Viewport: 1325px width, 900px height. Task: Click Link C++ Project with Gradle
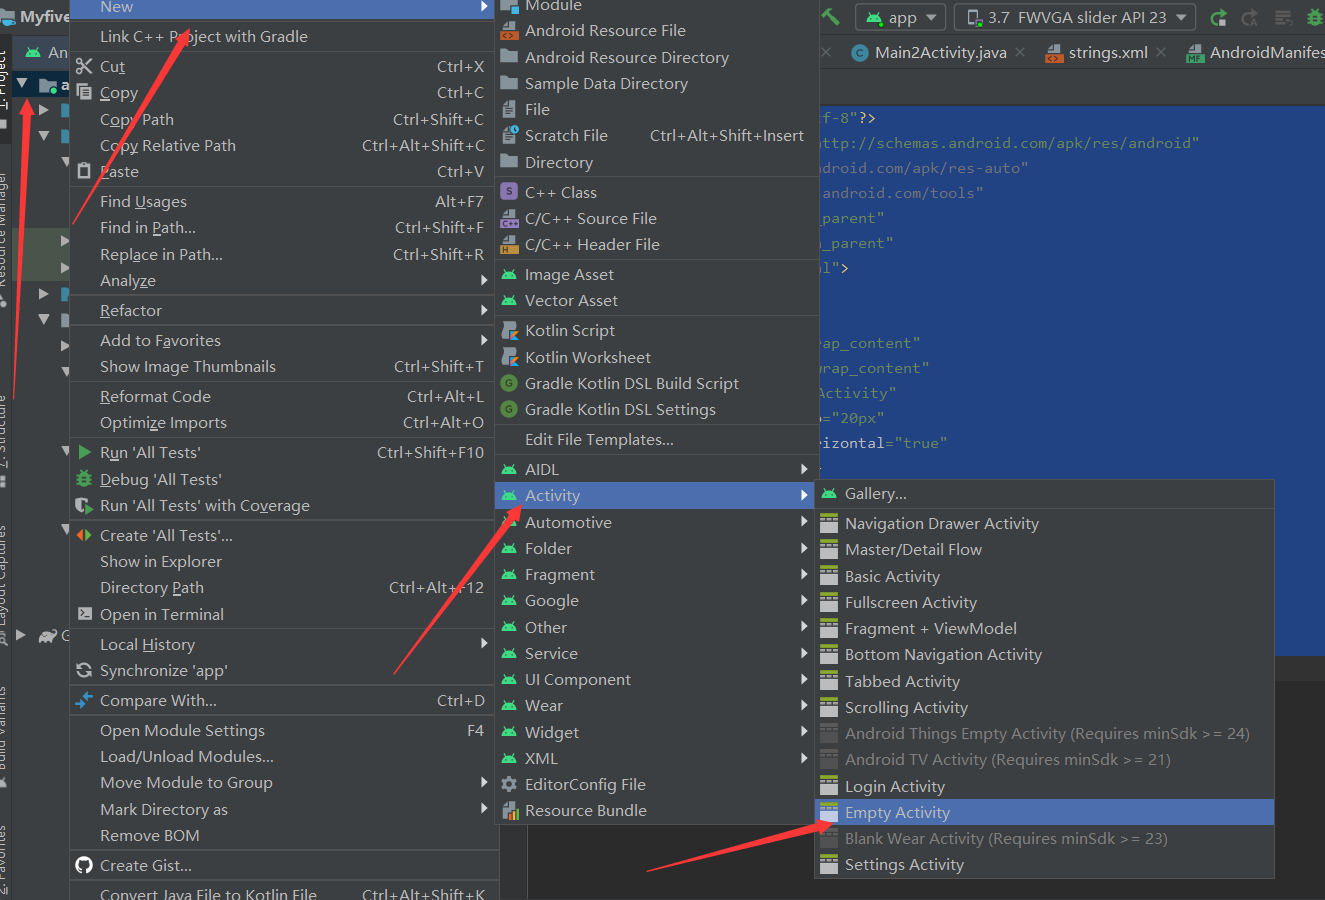(x=284, y=36)
